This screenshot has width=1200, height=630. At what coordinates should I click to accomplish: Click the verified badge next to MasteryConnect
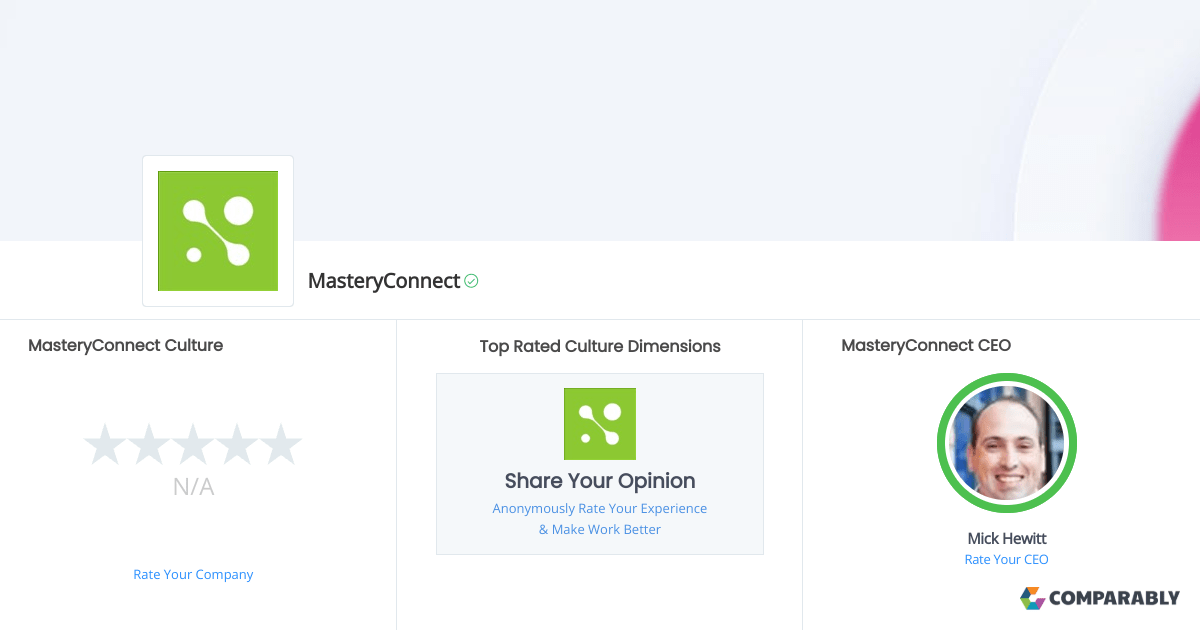pos(471,281)
